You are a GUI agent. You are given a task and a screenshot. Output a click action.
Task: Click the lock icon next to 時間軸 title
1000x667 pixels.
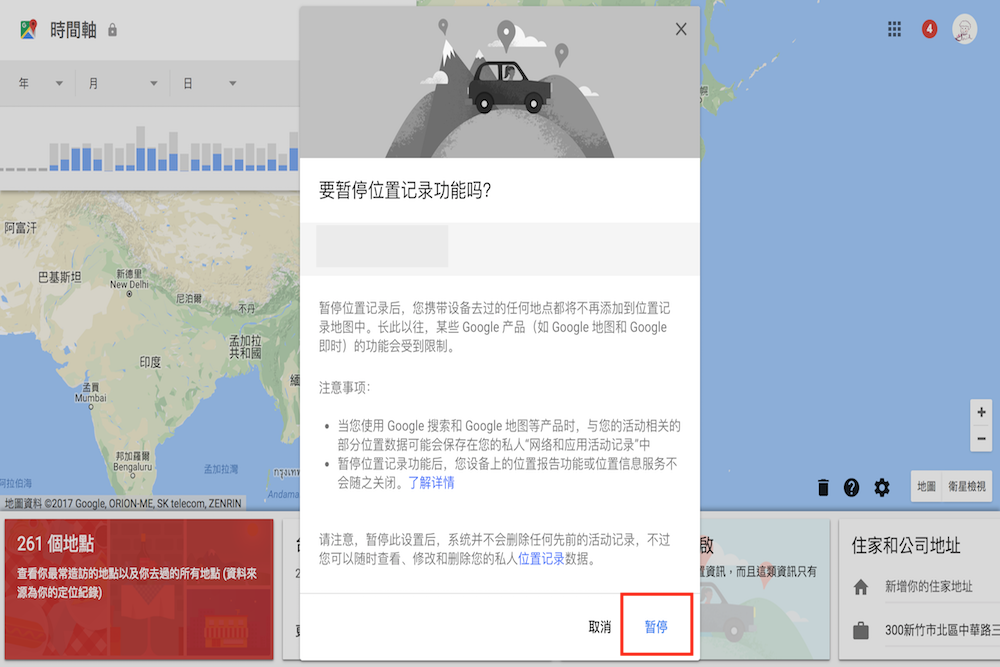(111, 30)
